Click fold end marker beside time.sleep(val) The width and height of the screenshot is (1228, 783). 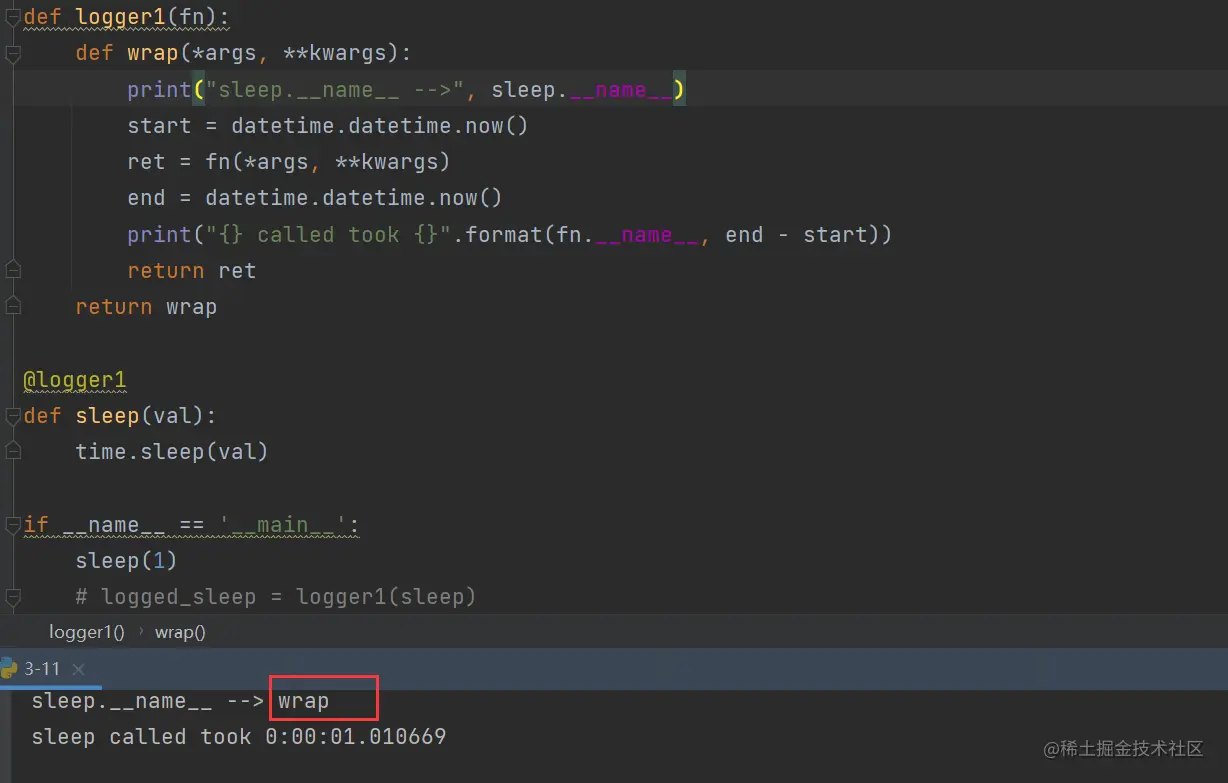[12, 451]
